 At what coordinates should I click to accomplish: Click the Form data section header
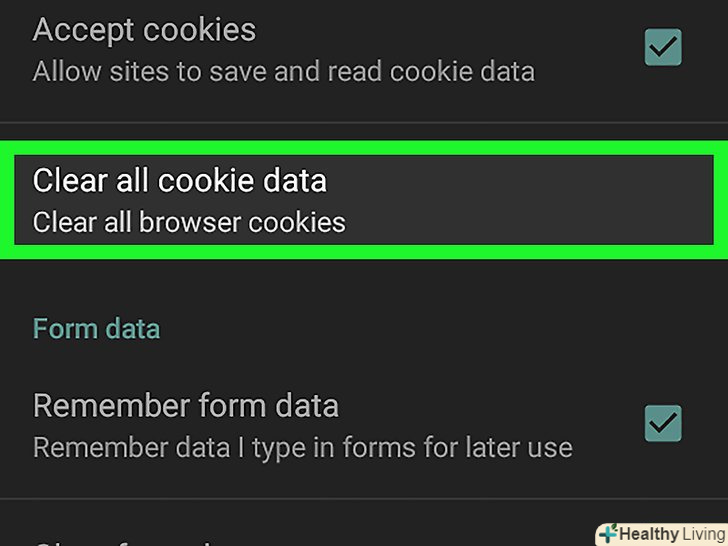96,329
